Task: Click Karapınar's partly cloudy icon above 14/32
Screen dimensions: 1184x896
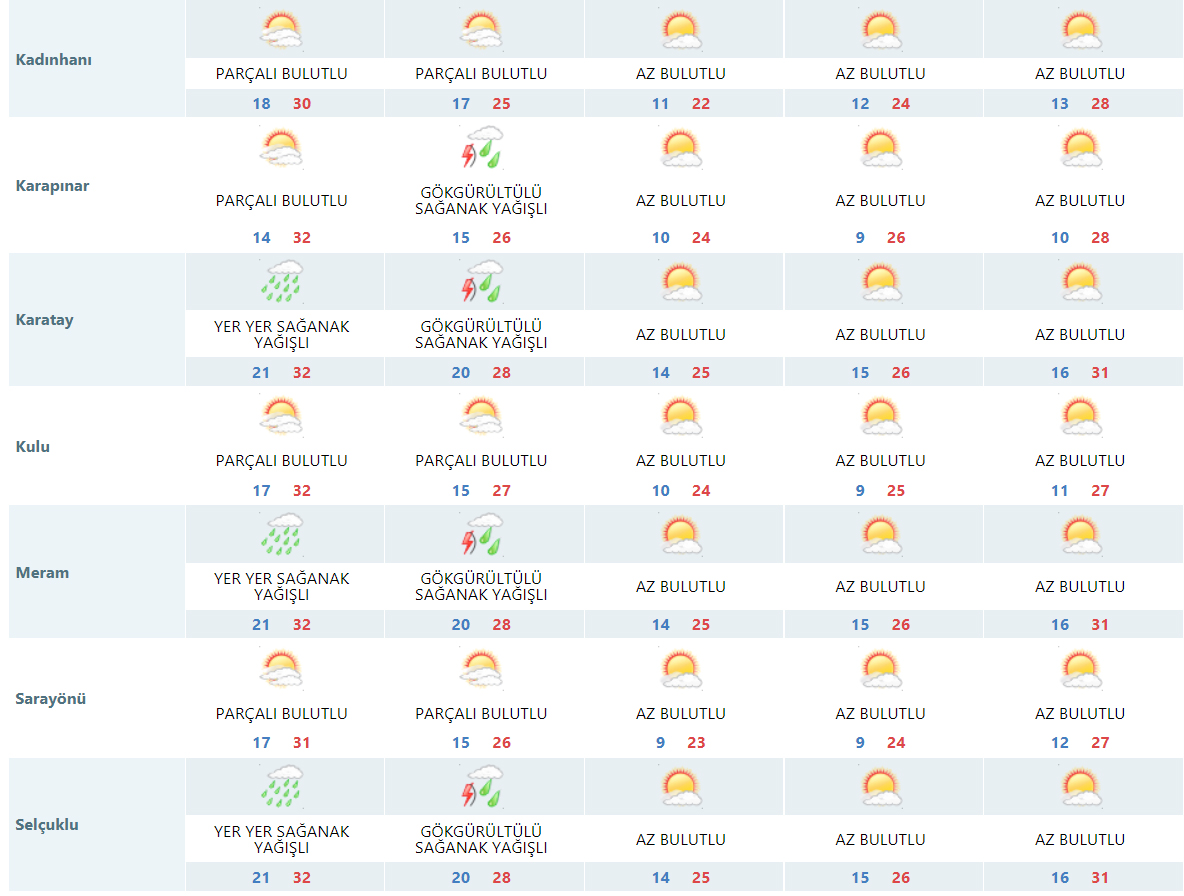Action: pos(281,149)
